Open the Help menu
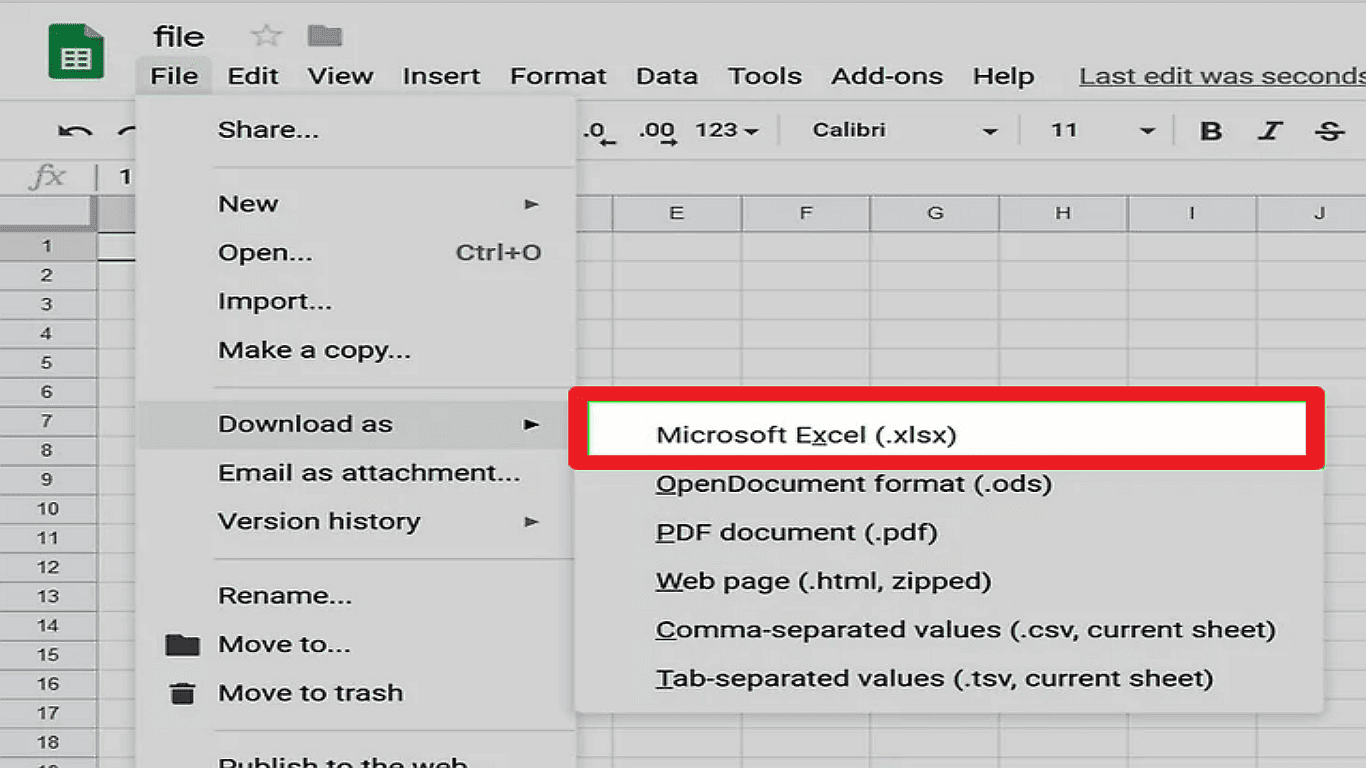Screen dimensions: 1366x768 point(1003,76)
